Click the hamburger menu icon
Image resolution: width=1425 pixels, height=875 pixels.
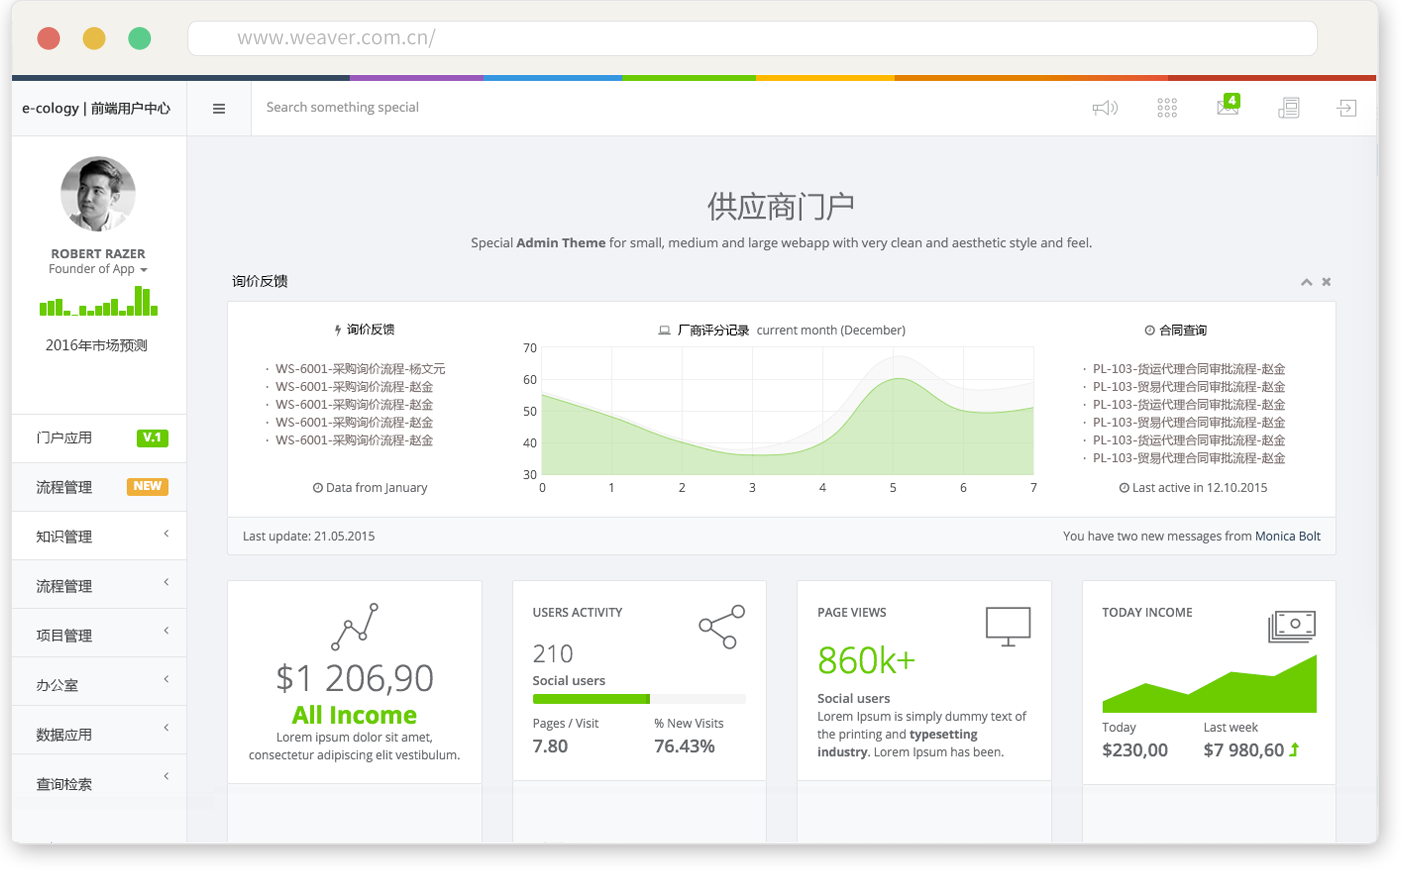[219, 109]
